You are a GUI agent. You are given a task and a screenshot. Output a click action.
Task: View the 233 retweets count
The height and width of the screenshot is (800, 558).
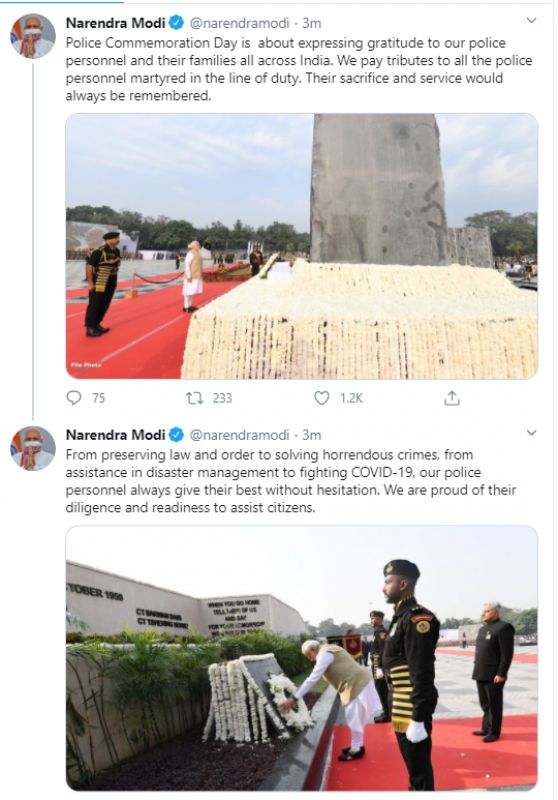coord(222,398)
